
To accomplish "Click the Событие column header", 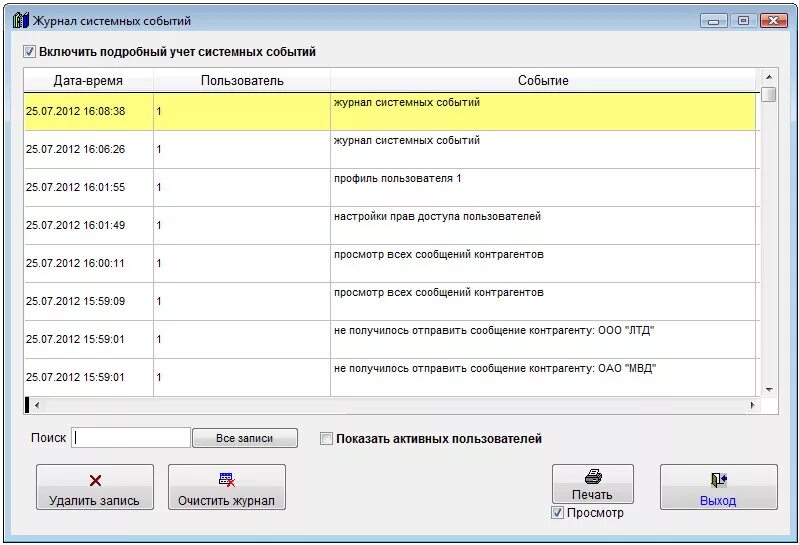I will point(543,80).
